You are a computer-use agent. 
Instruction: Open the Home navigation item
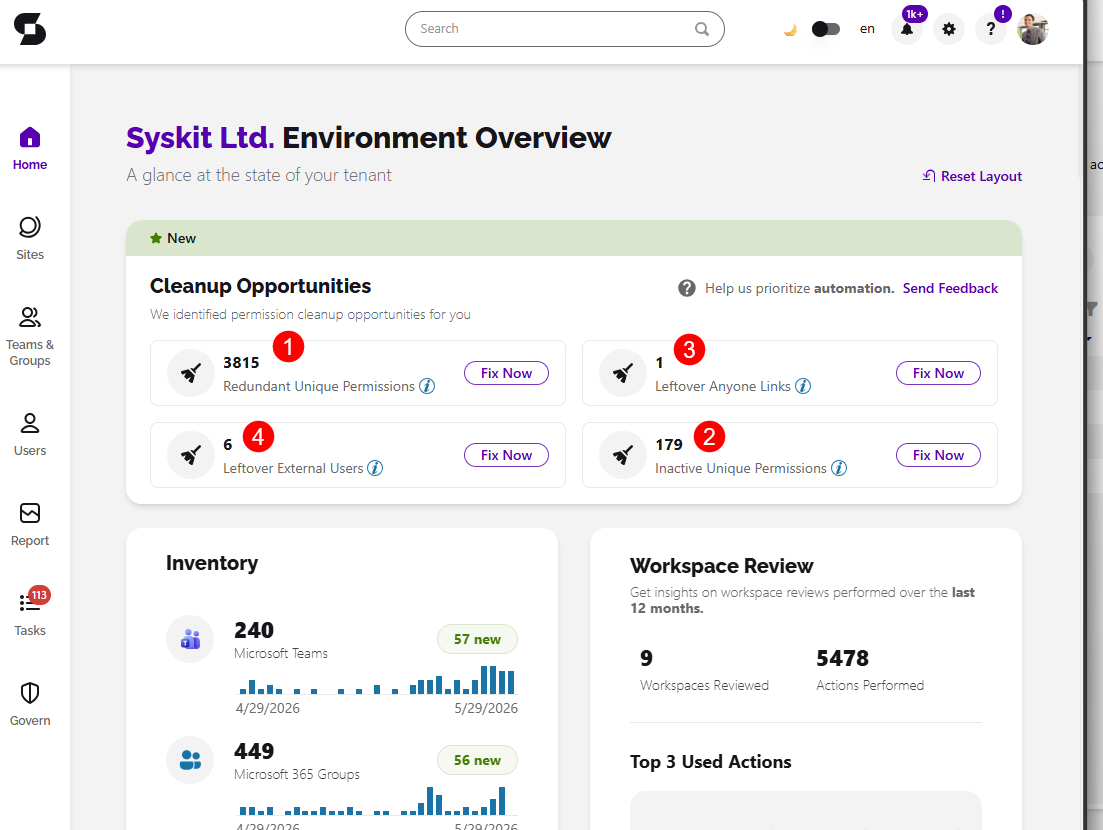point(30,149)
